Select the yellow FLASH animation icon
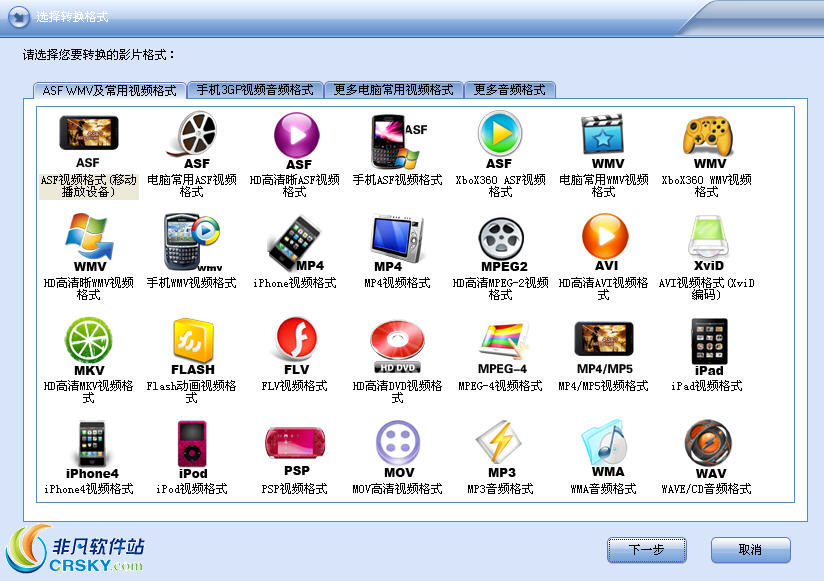Screen dimensions: 824x581 193,346
